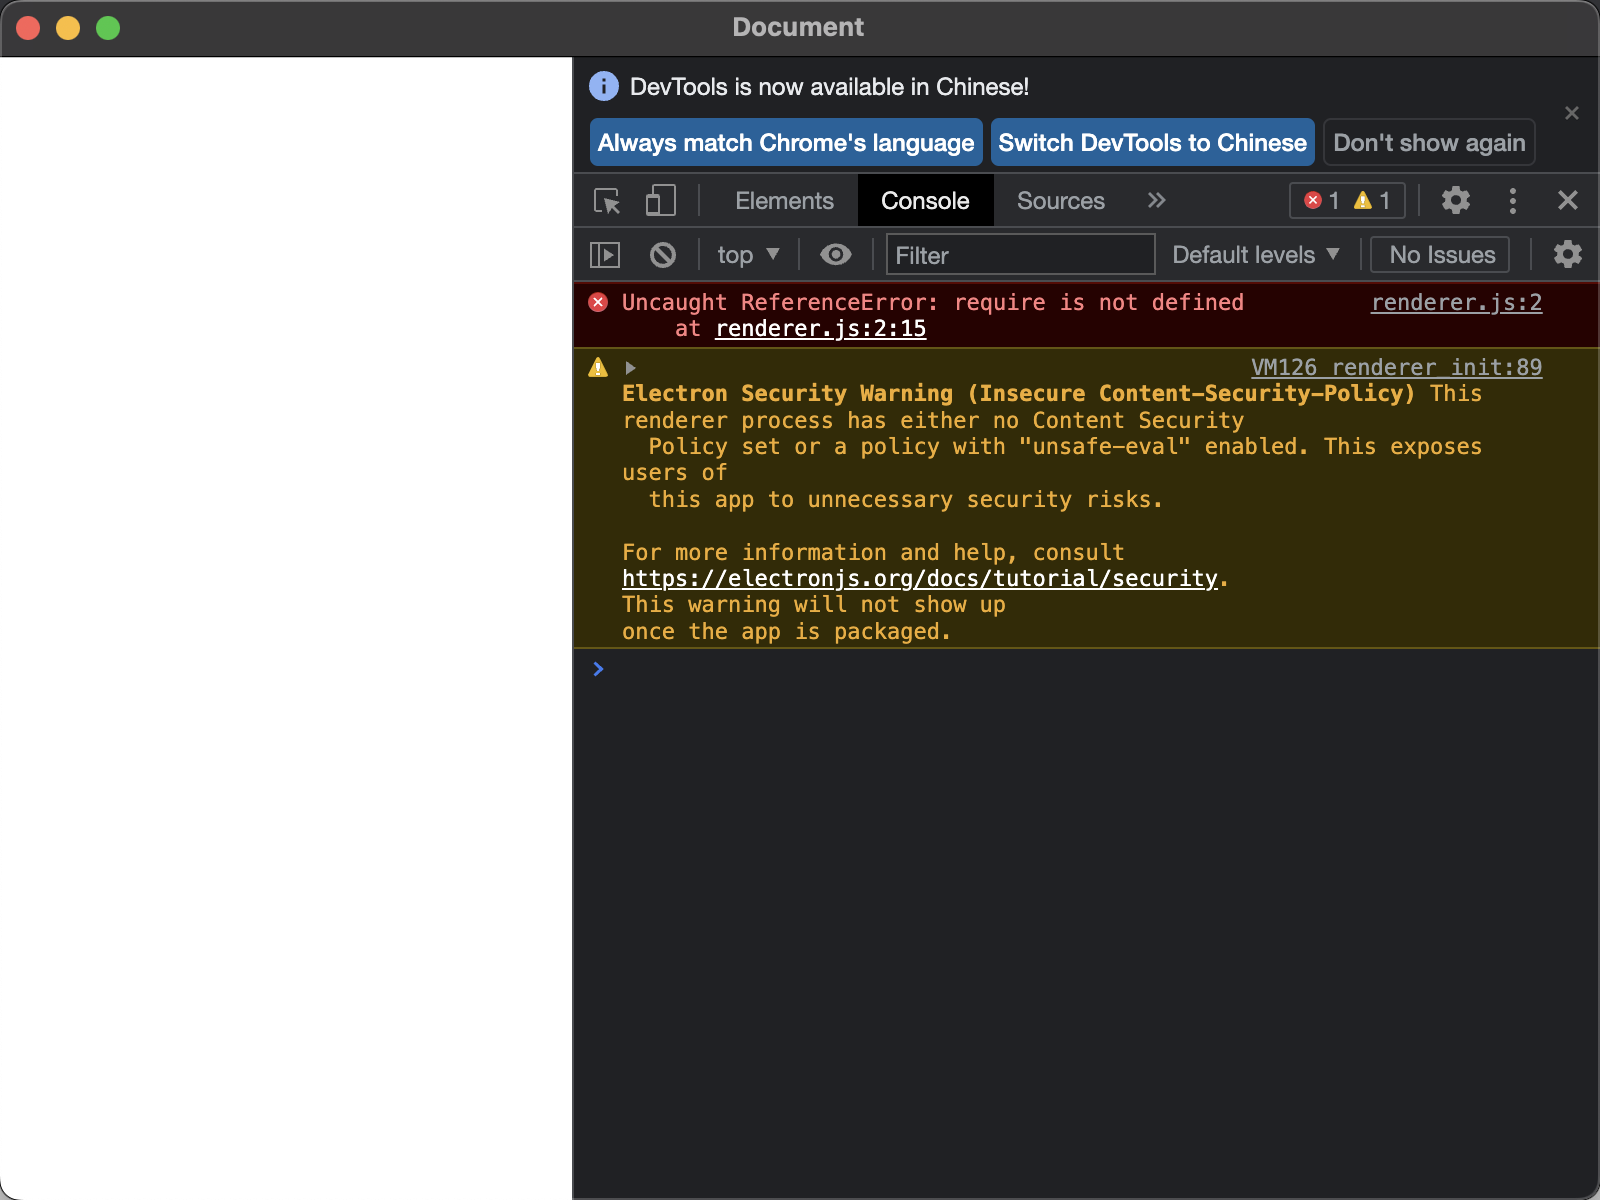Open the Sources tab

click(x=1060, y=201)
